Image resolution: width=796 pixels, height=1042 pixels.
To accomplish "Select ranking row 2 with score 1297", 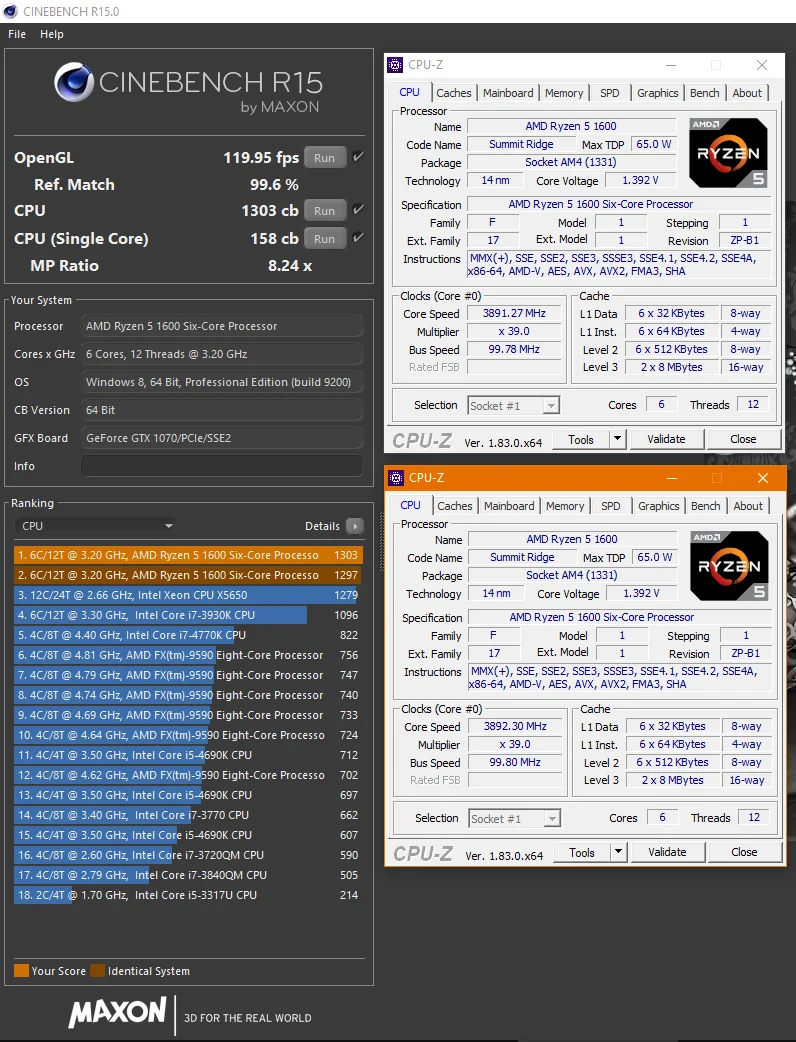I will [x=188, y=575].
